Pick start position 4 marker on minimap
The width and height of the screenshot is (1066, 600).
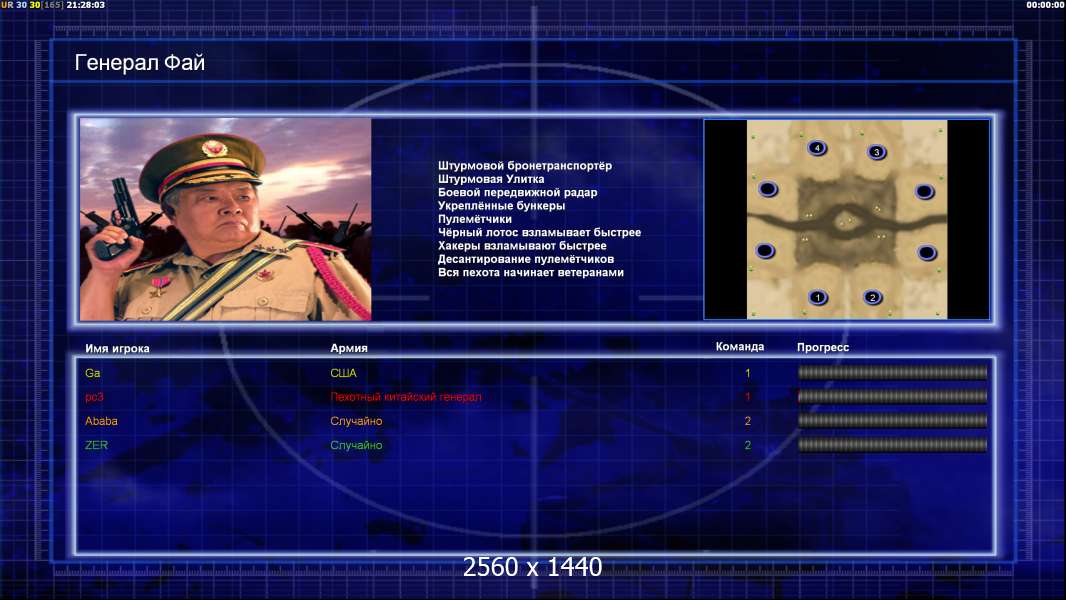pos(817,147)
